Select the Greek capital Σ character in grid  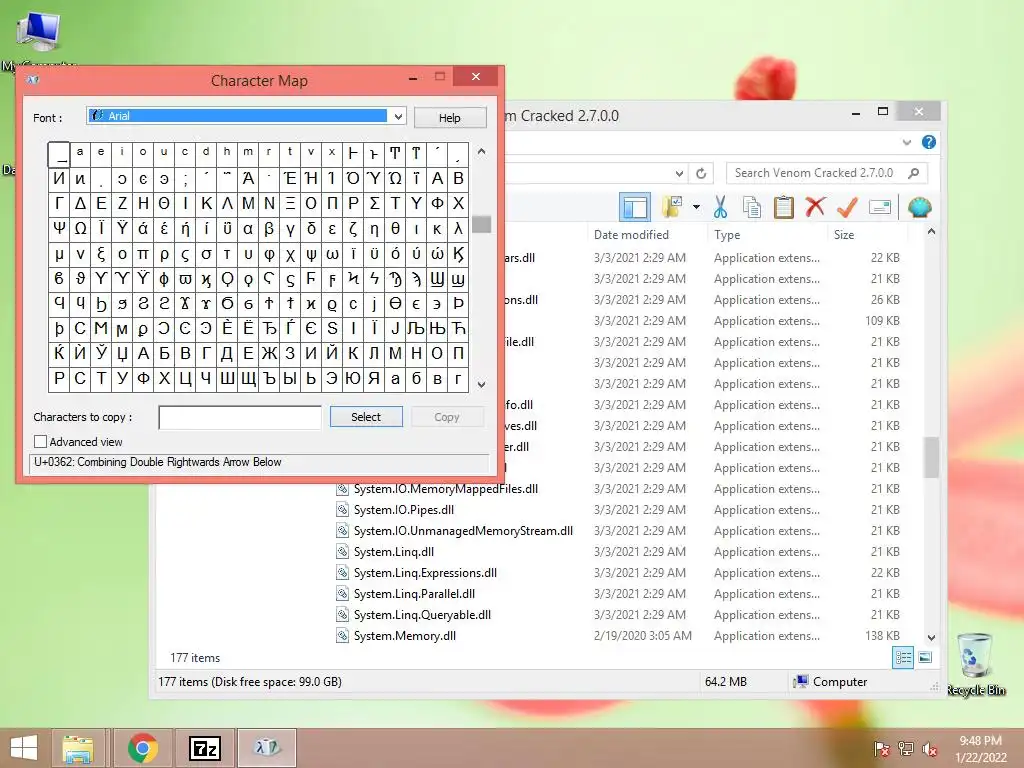pyautogui.click(x=374, y=204)
